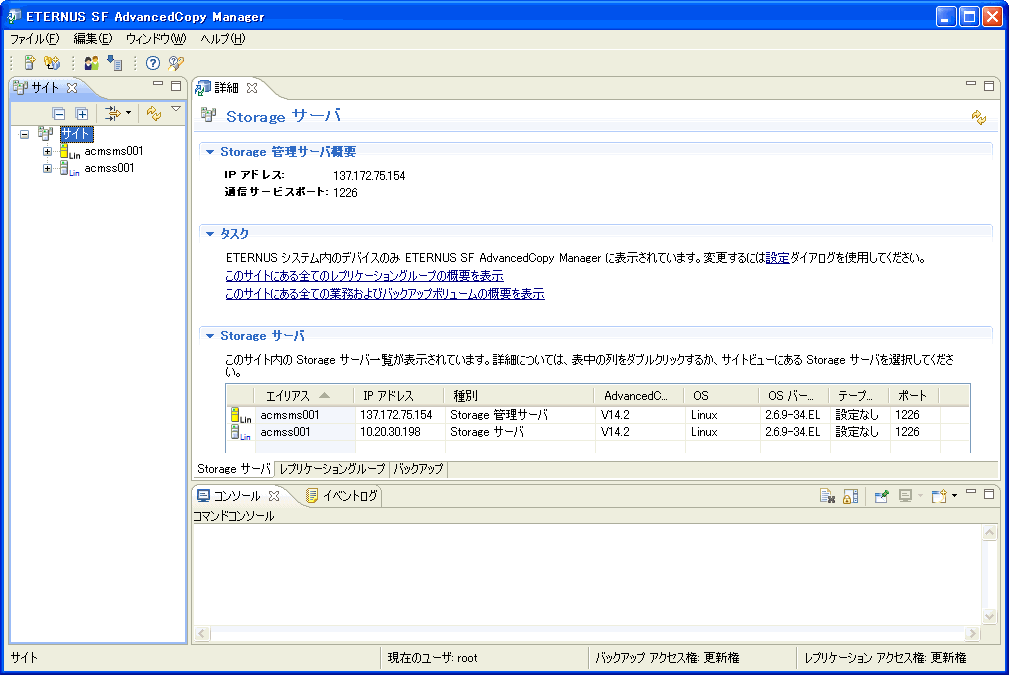
Task: Close the コンソール view tab
Action: pyautogui.click(x=274, y=495)
